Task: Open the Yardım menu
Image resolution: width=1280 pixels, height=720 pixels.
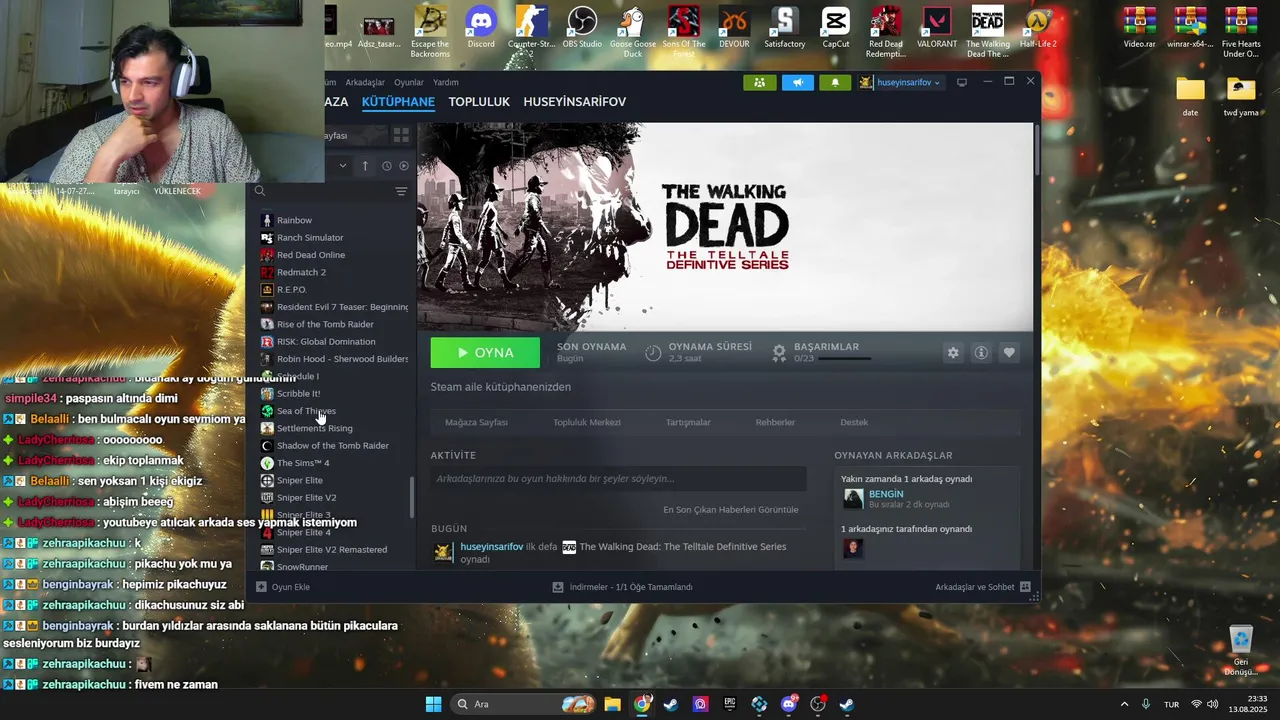Action: [x=446, y=82]
